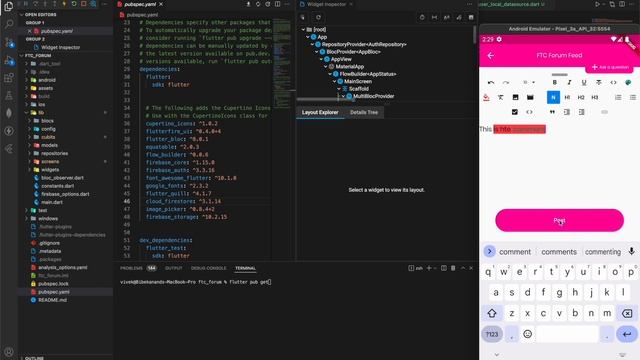The width and height of the screenshot is (640, 360).
Task: Click redo icon in emulator editor toolbar
Action: click(x=506, y=82)
